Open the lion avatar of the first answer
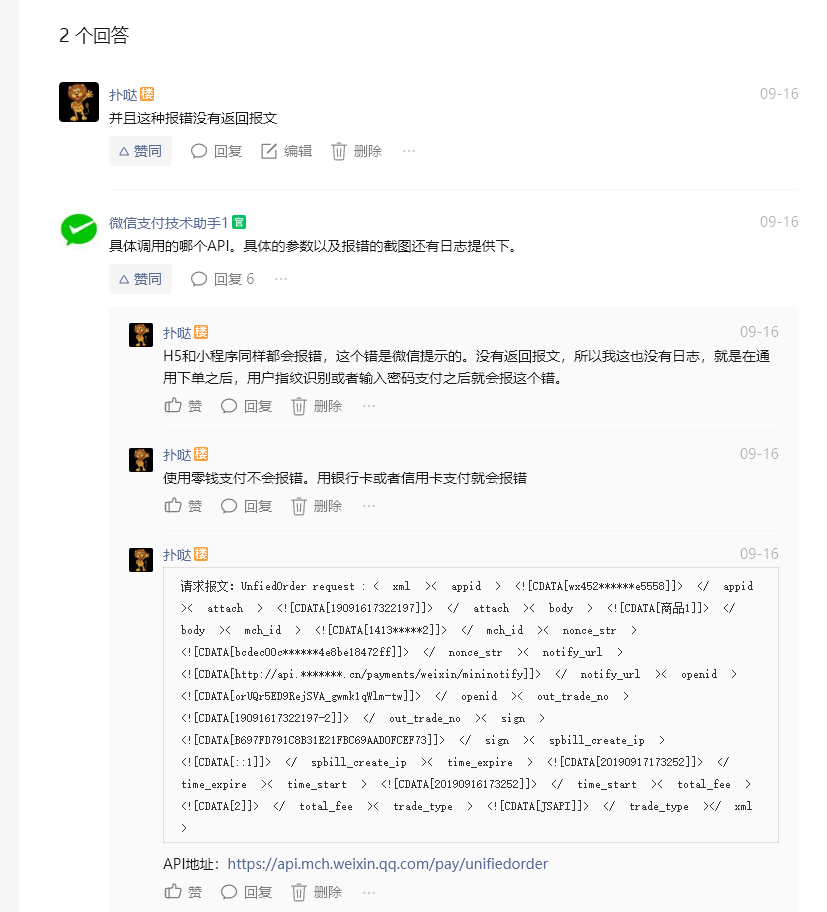 tap(79, 102)
